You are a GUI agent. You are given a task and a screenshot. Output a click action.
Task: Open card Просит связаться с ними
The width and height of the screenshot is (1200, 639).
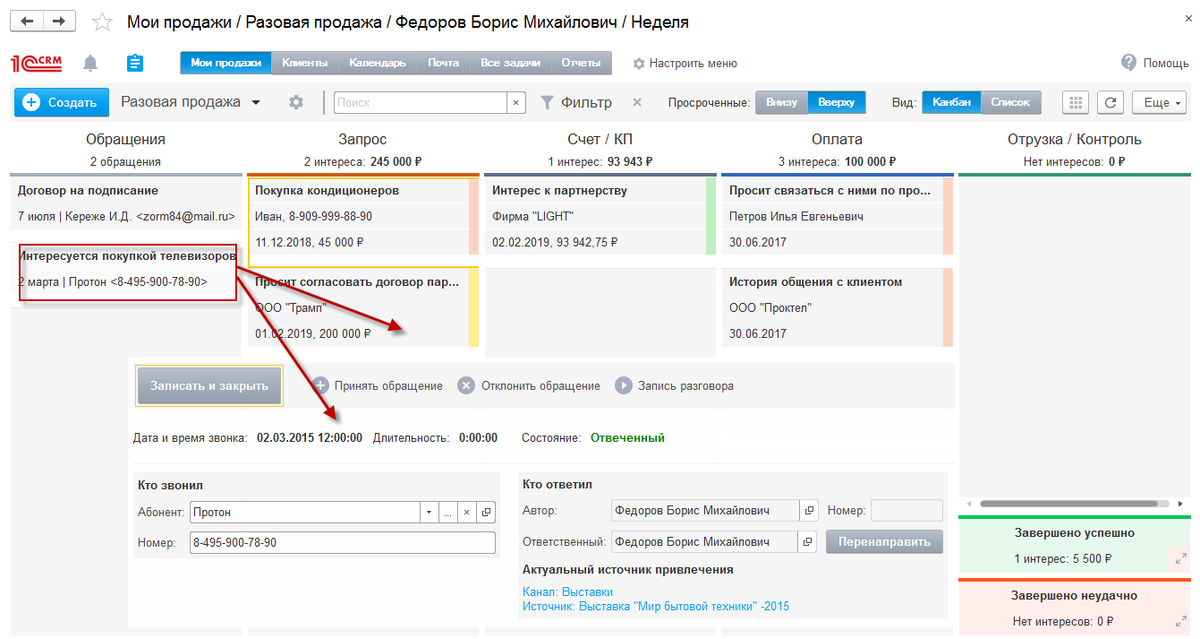point(838,216)
